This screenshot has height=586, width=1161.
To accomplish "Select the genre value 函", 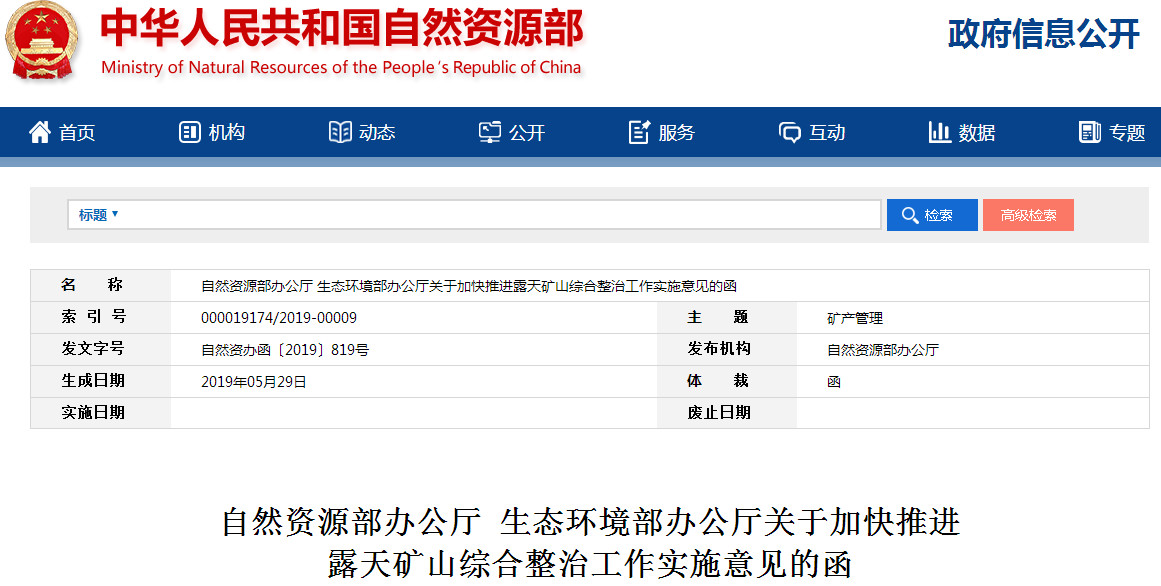I will [834, 382].
